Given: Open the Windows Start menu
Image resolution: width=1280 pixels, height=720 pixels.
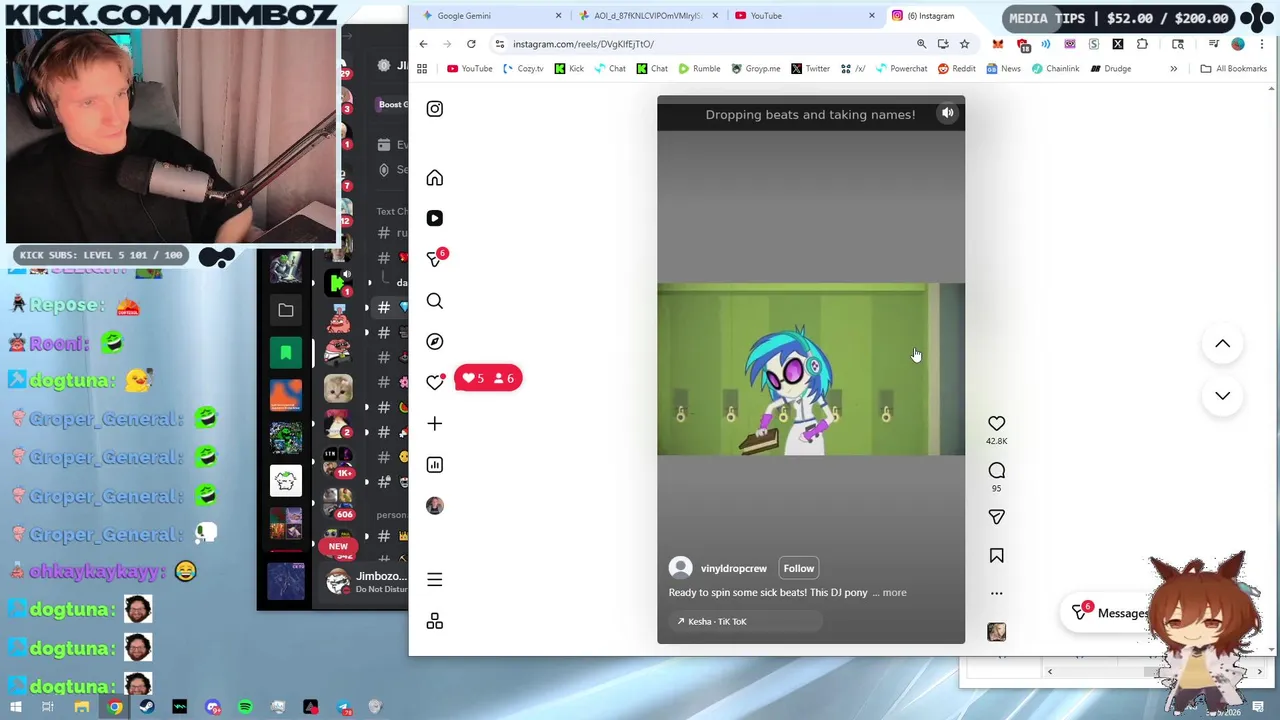Looking at the screenshot, I should click(15, 708).
